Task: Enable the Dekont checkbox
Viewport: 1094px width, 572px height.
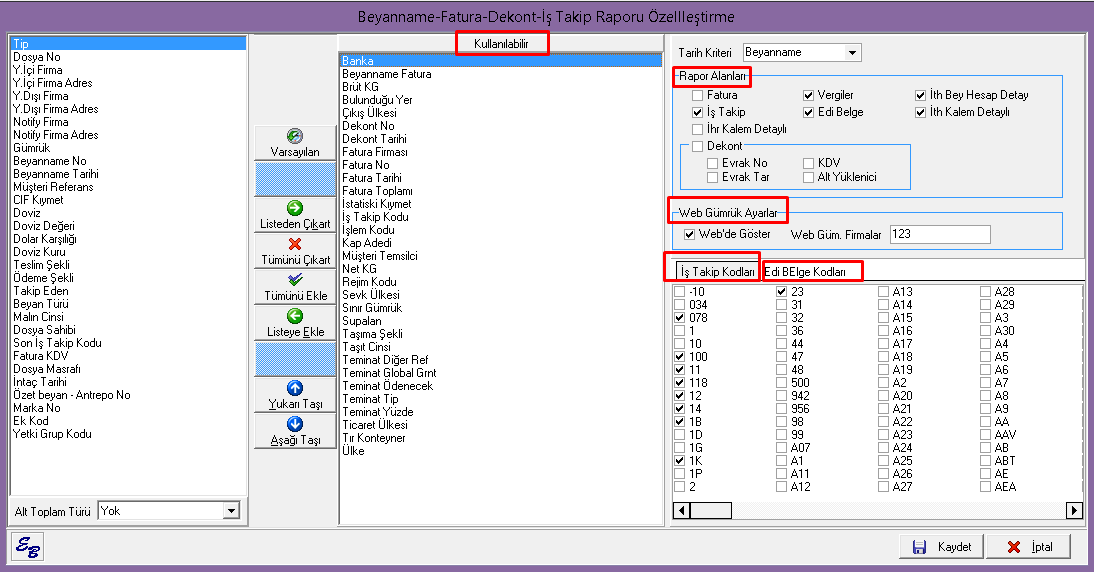Action: click(698, 146)
